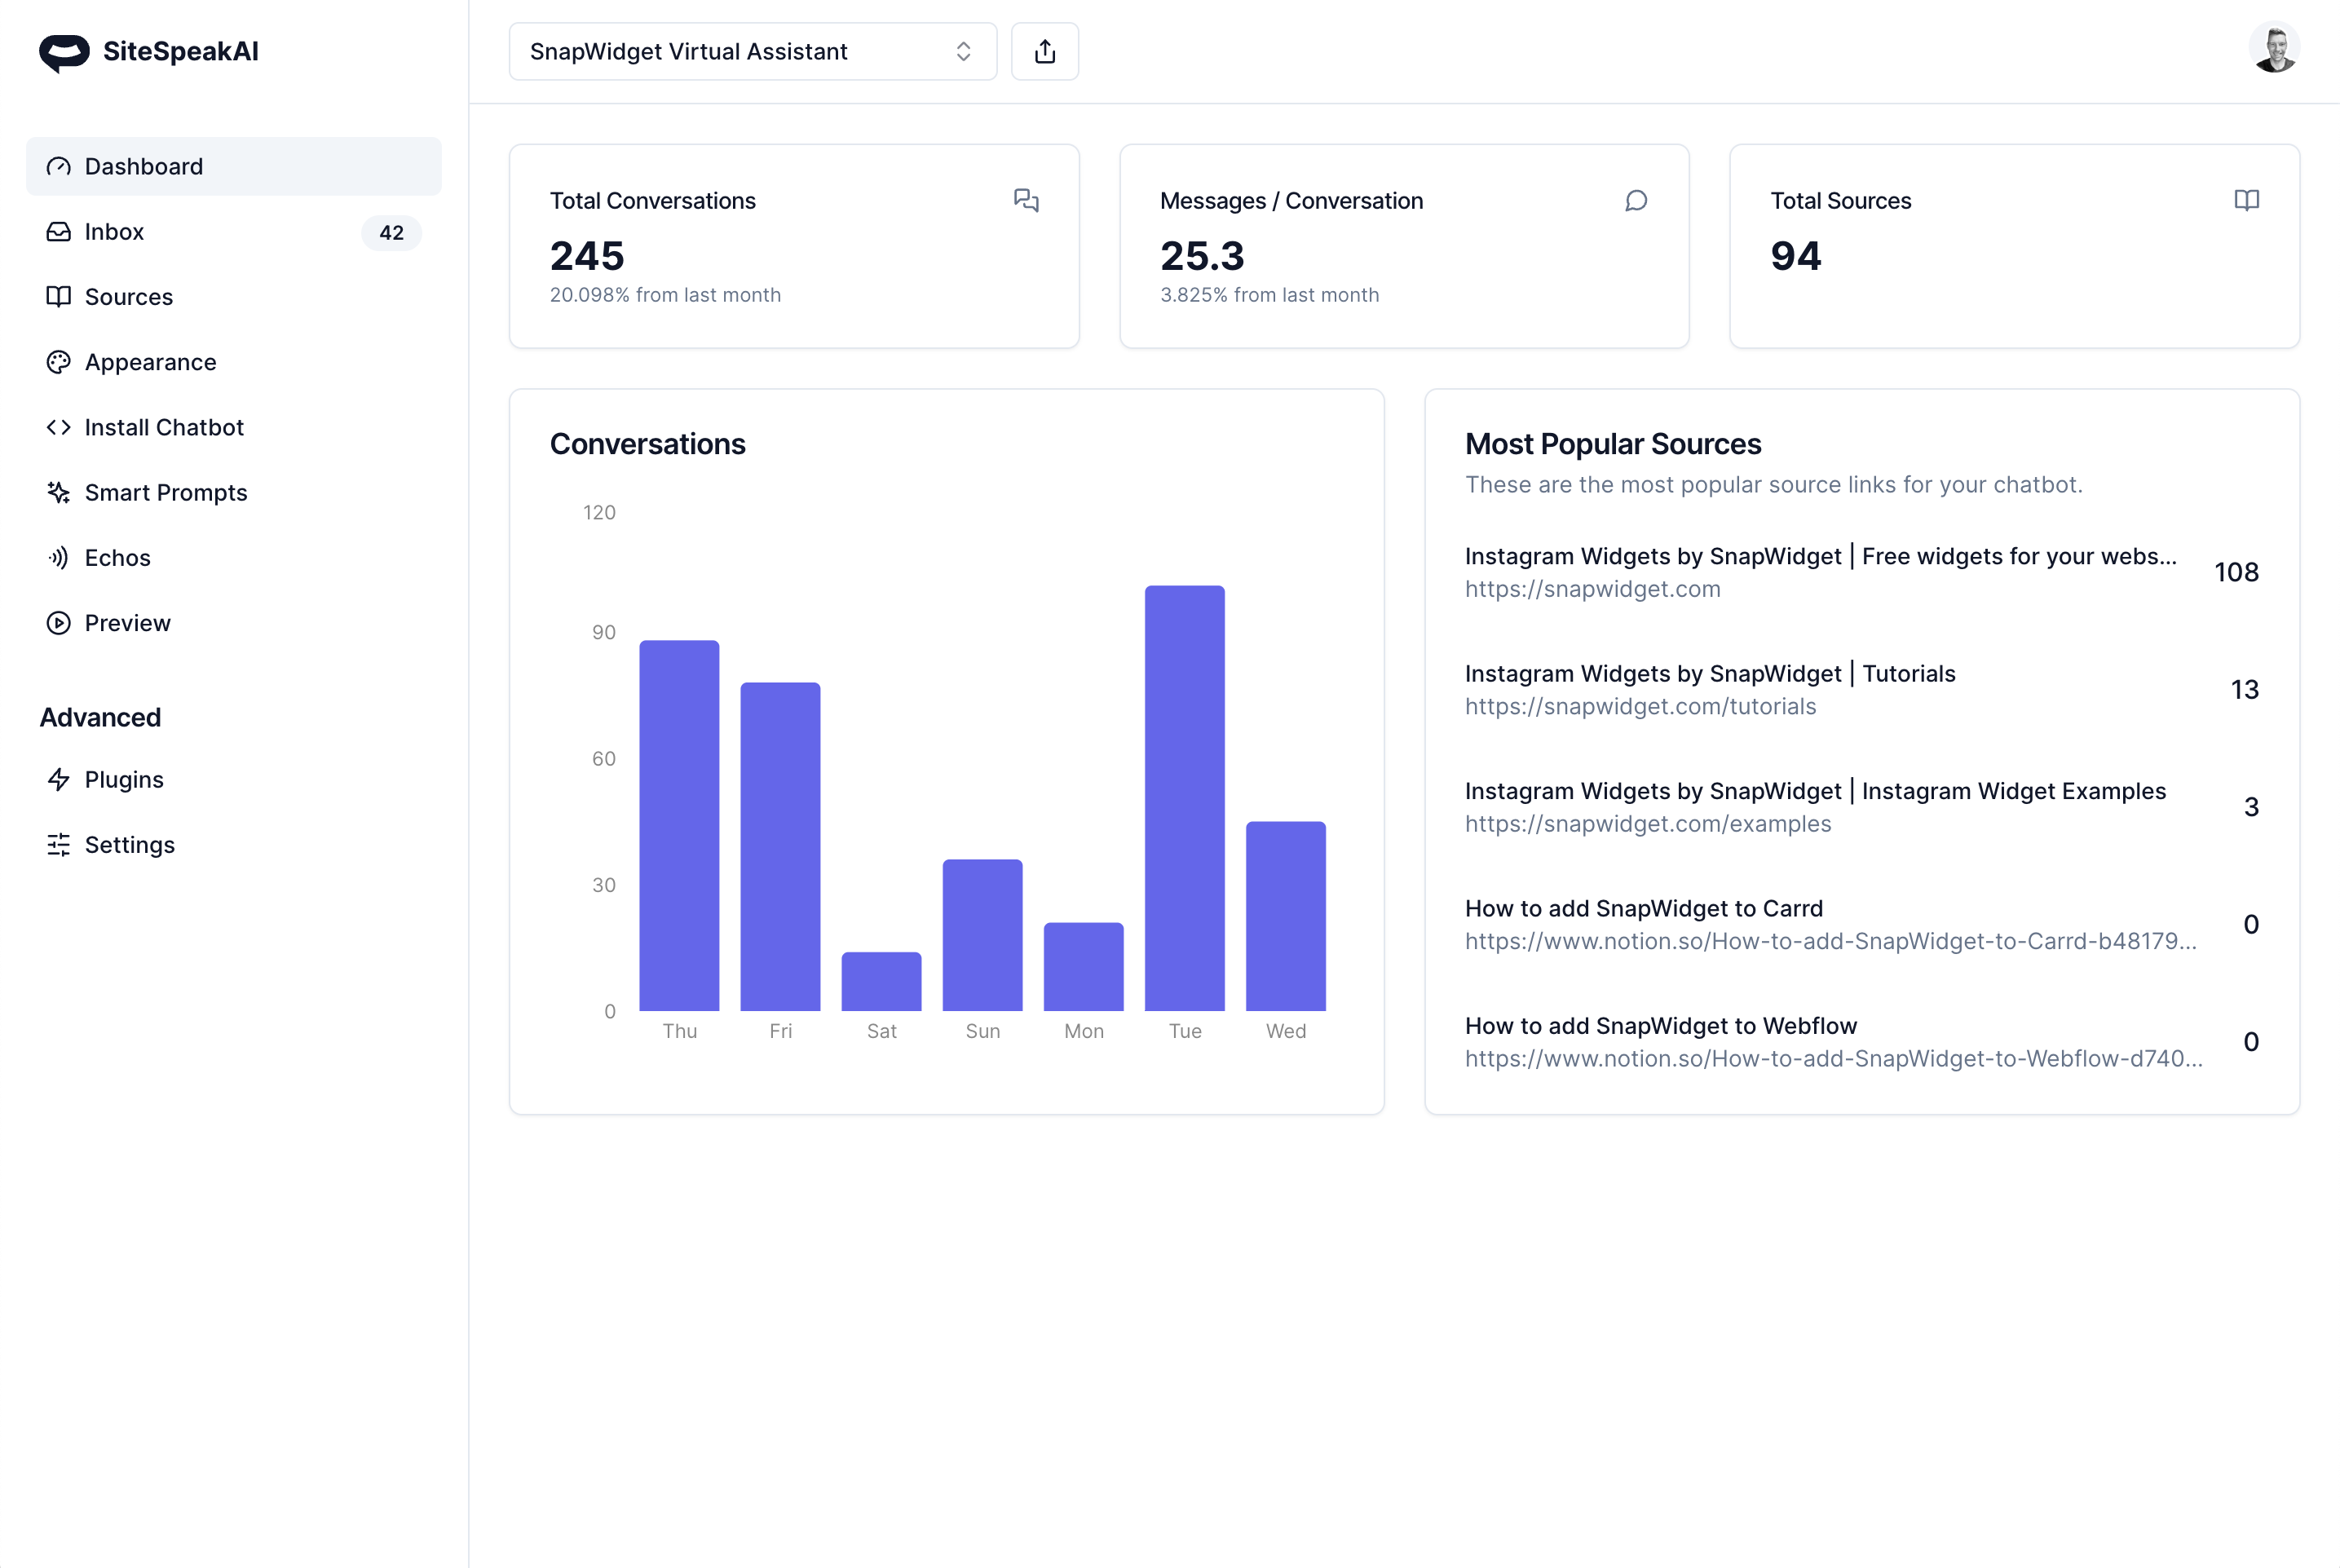Screen dimensions: 2340x1568
Task: Go to Inbox in the sidebar
Action: coord(114,232)
